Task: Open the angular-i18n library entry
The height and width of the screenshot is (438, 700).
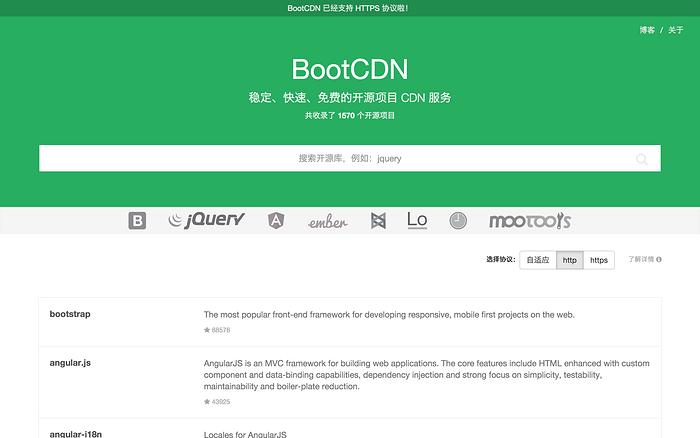Action: pos(76,433)
